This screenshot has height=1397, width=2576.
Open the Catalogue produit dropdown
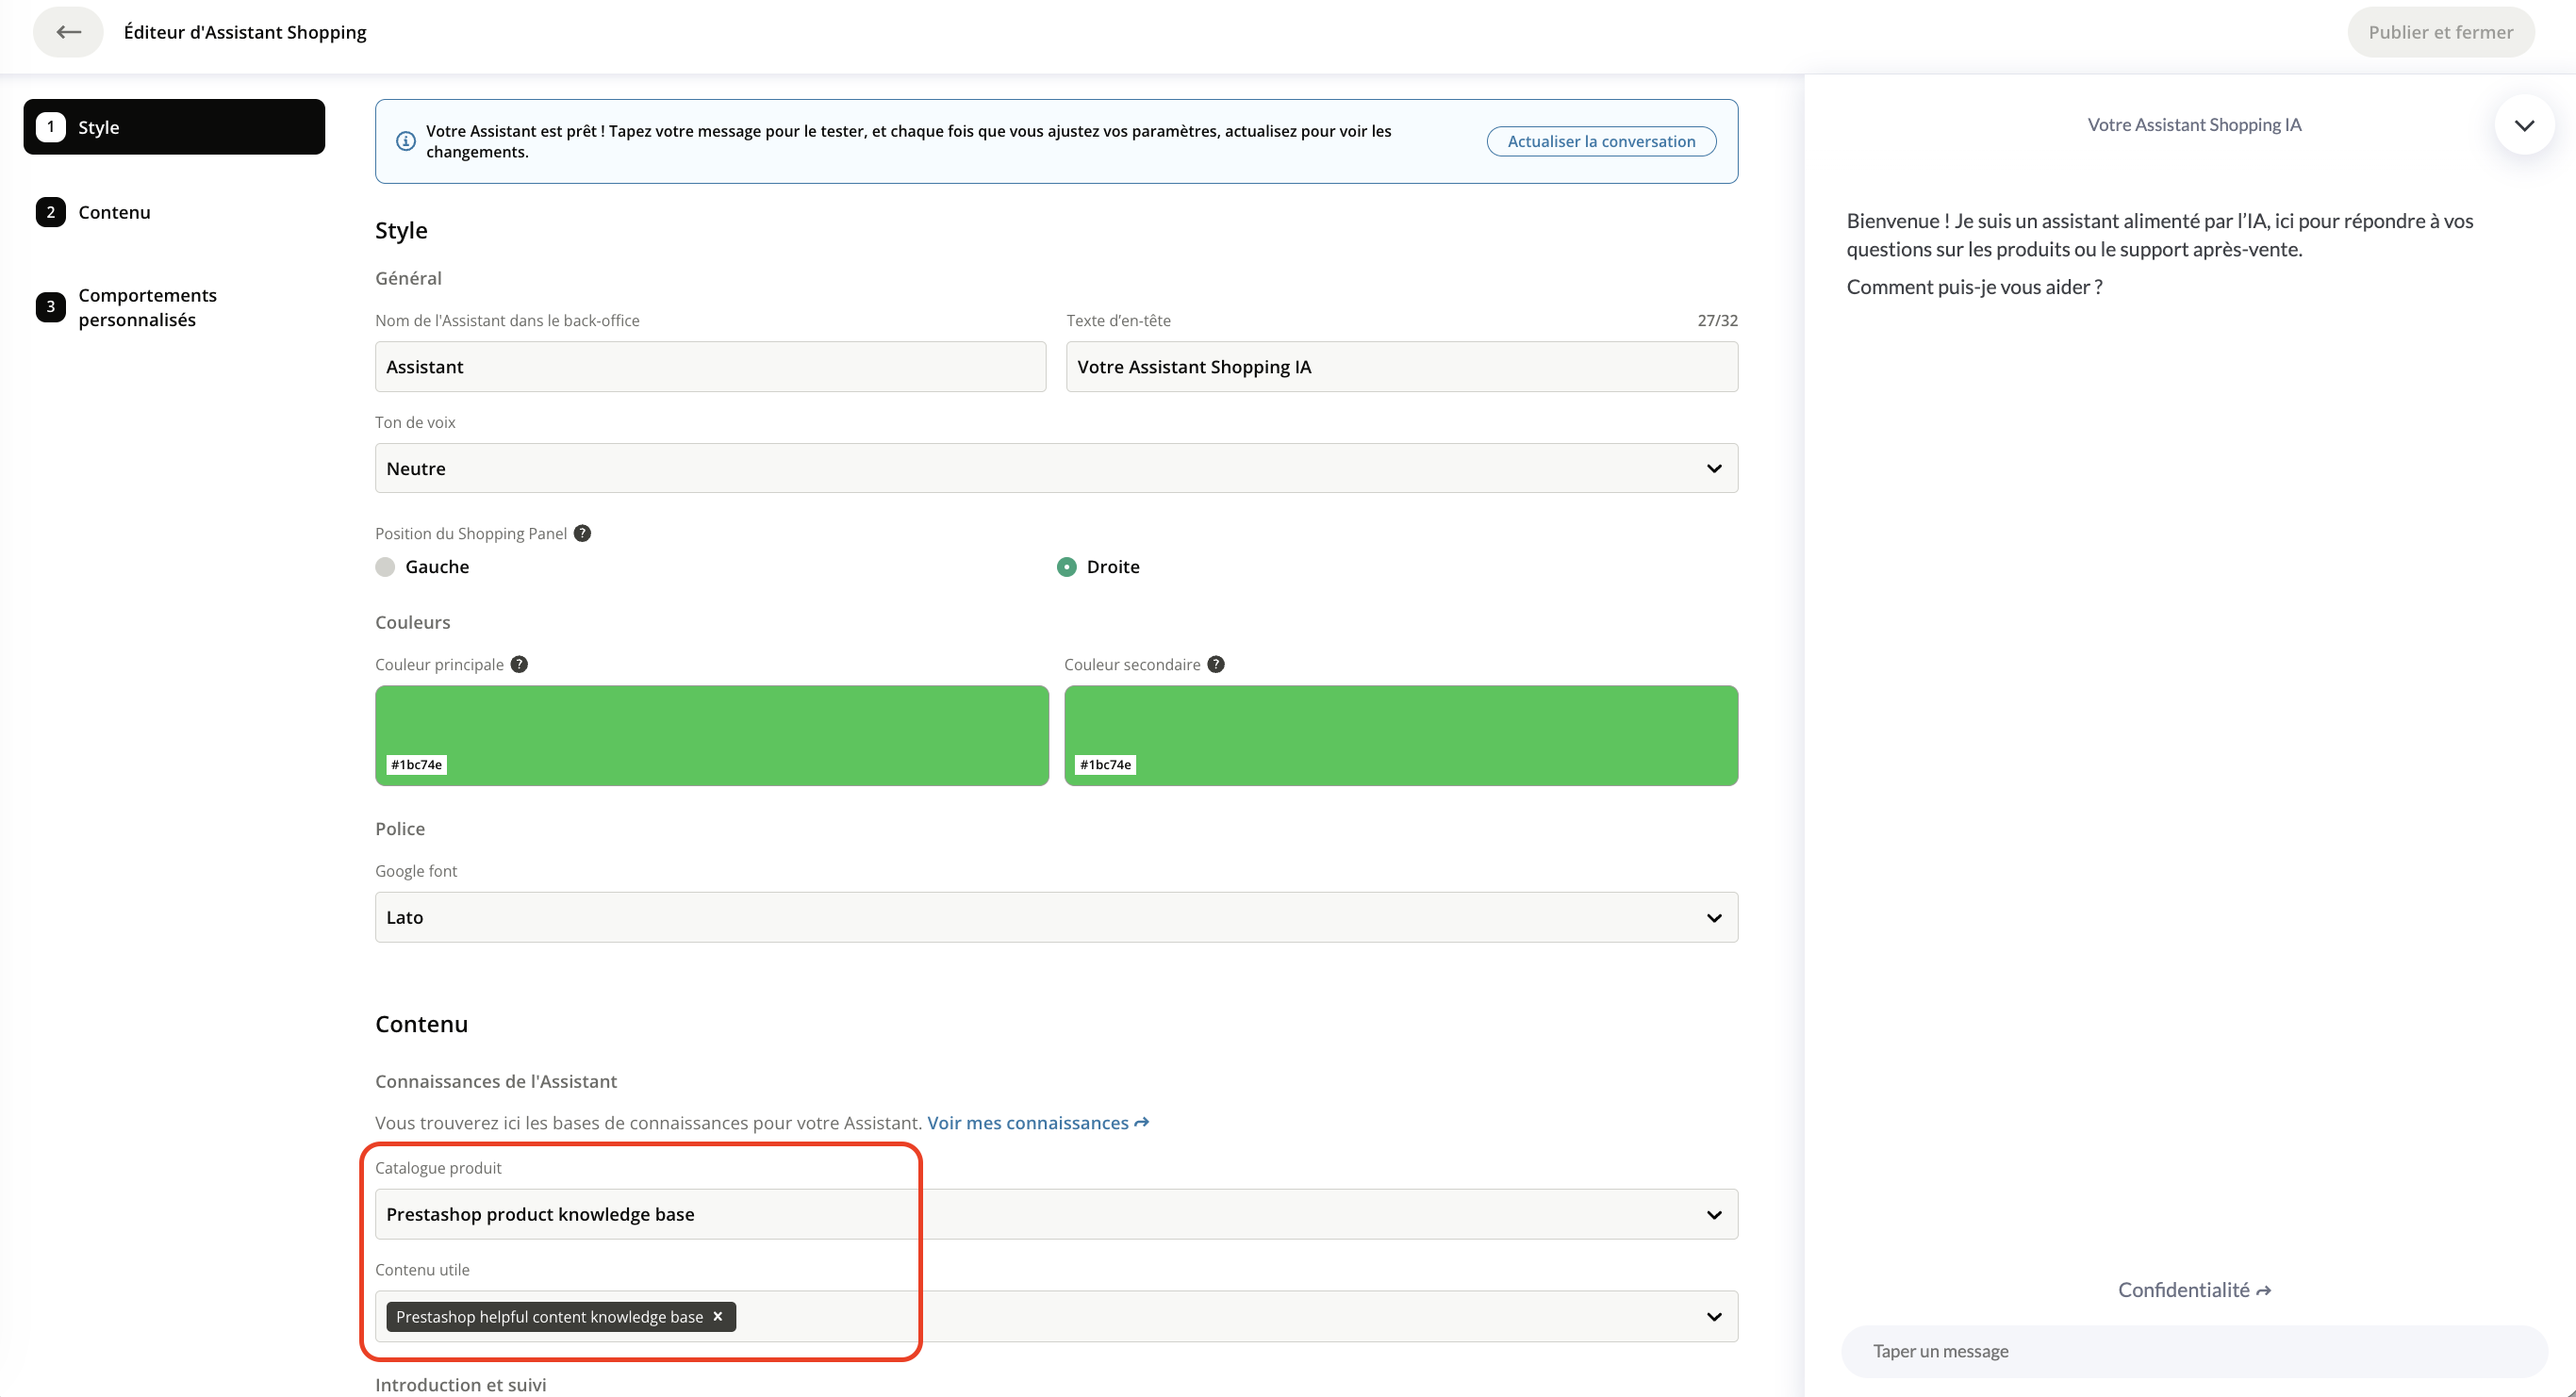point(1056,1214)
